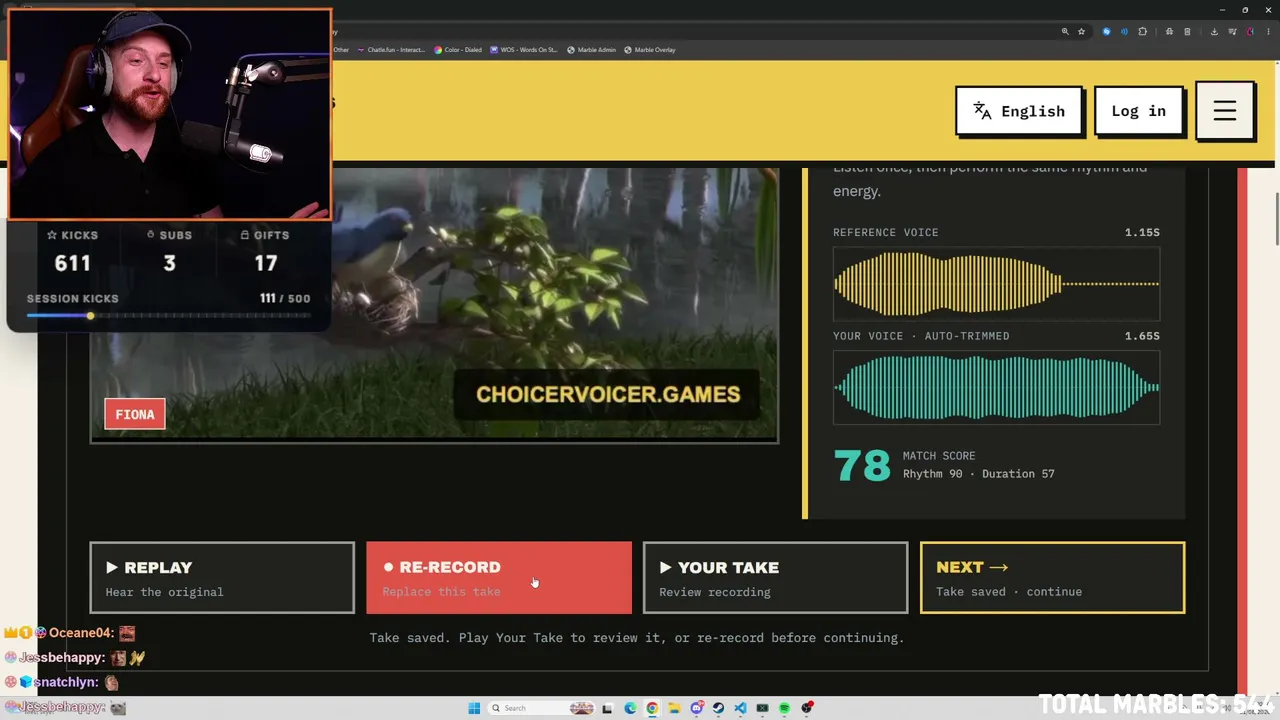The width and height of the screenshot is (1280, 720).
Task: Click the "YOUR VOICE · AUTO-TRIMMED" label
Action: tap(921, 336)
